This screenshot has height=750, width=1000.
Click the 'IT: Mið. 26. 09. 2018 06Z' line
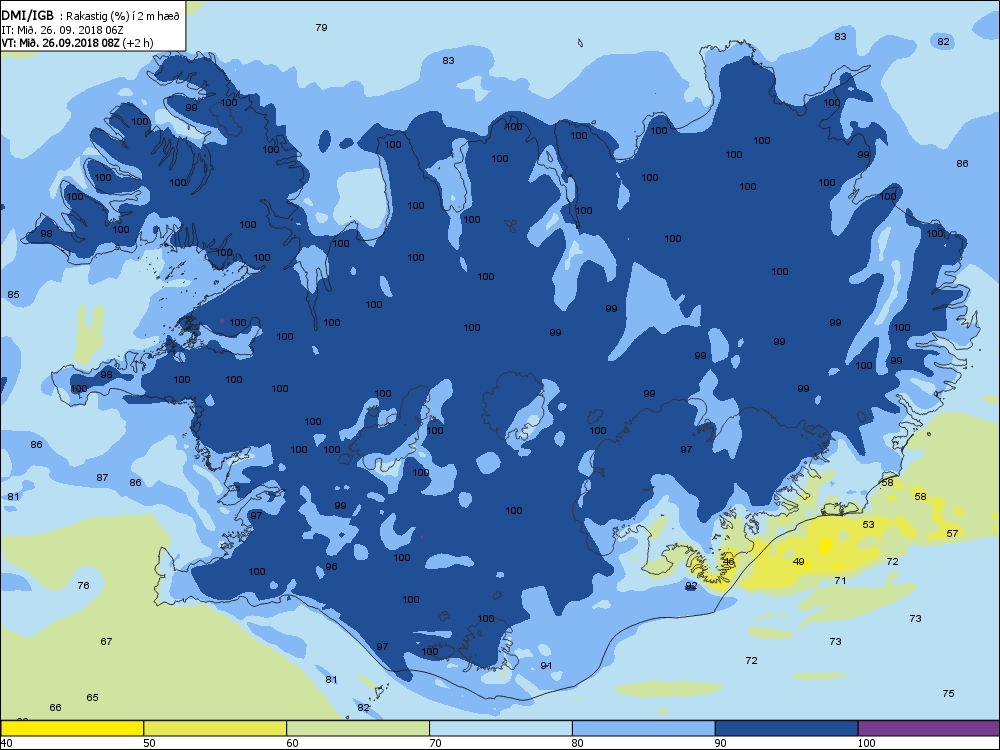(x=62, y=30)
